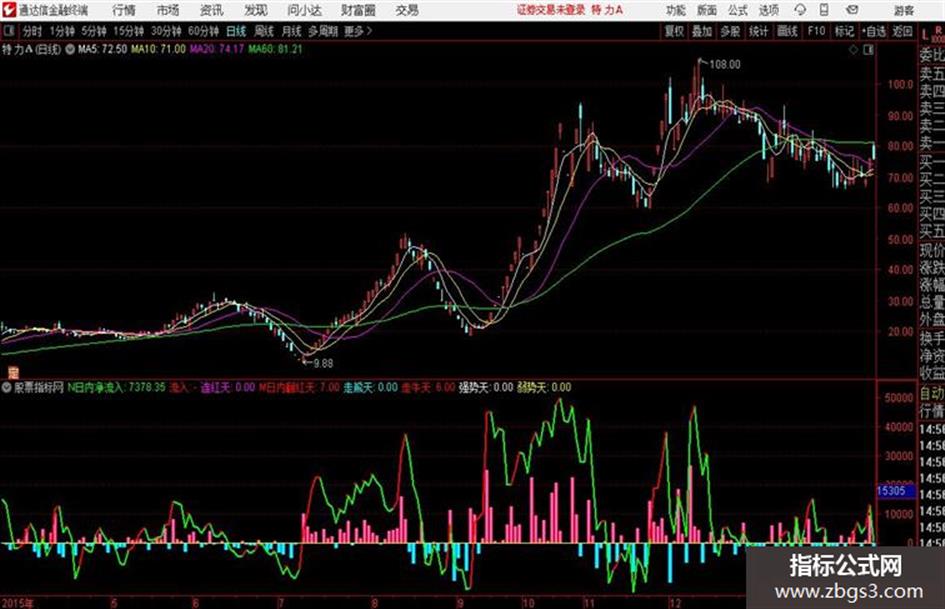Open the 交易 menu
Viewport: 945px width, 609px height.
tap(407, 10)
